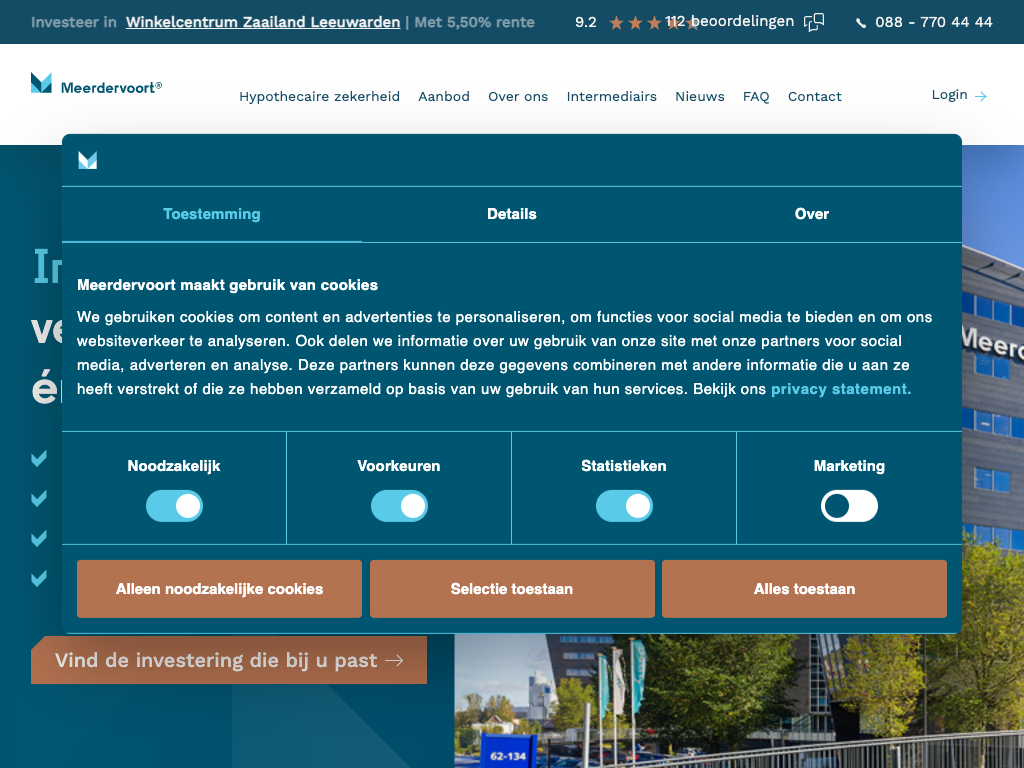The width and height of the screenshot is (1024, 768).
Task: Open Hypothecaire zekerheid menu item
Action: (319, 97)
